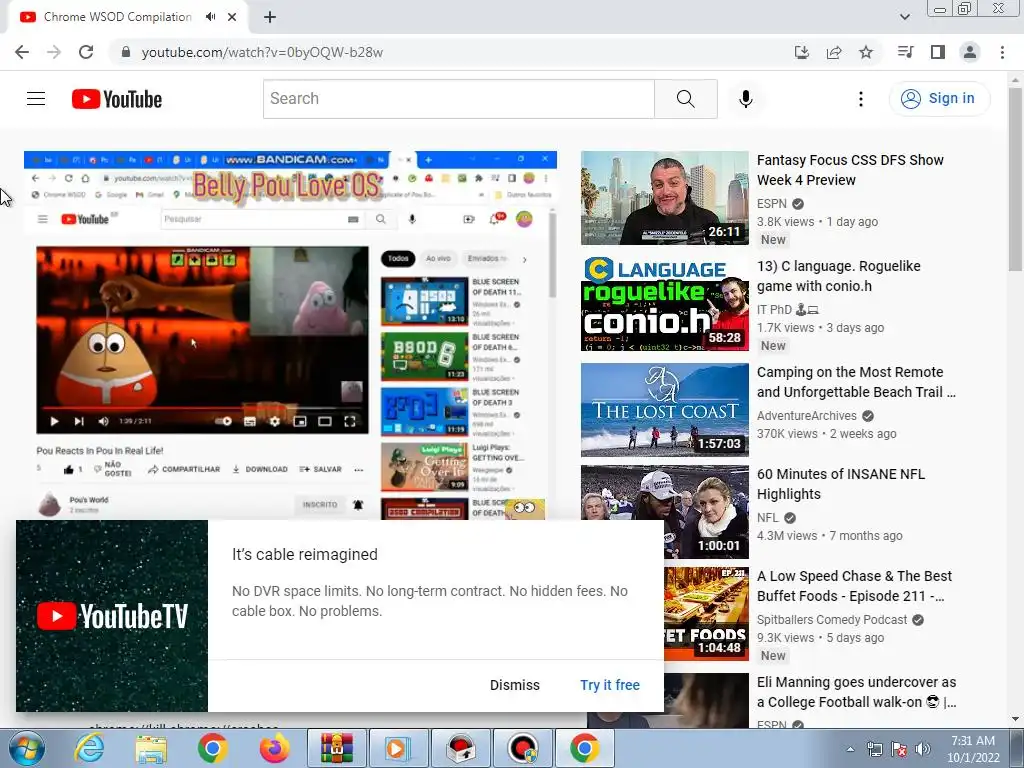The height and width of the screenshot is (768, 1024).
Task: Bookmark this tab with the star icon
Action: coord(866,52)
